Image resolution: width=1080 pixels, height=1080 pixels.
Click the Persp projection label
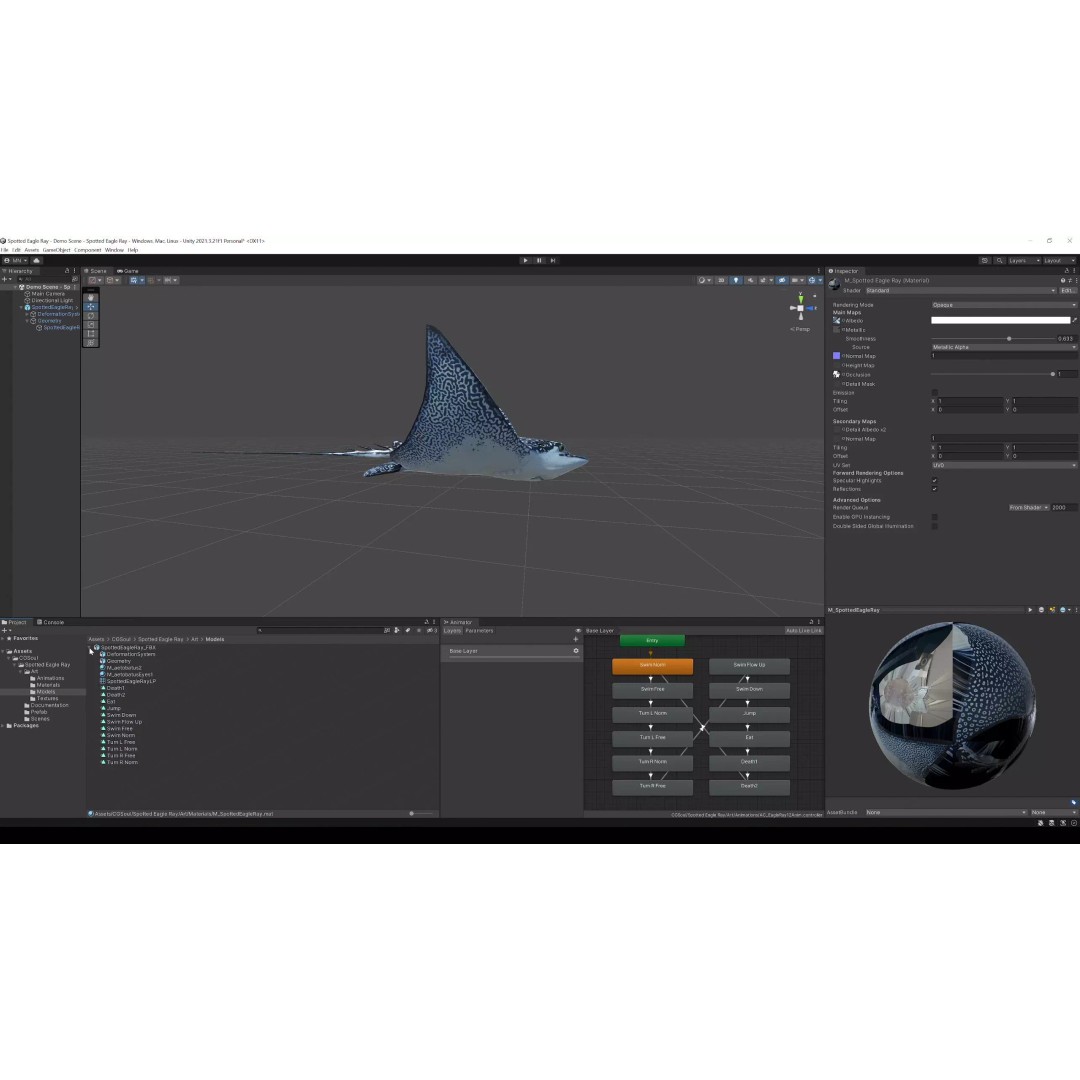pyautogui.click(x=802, y=329)
